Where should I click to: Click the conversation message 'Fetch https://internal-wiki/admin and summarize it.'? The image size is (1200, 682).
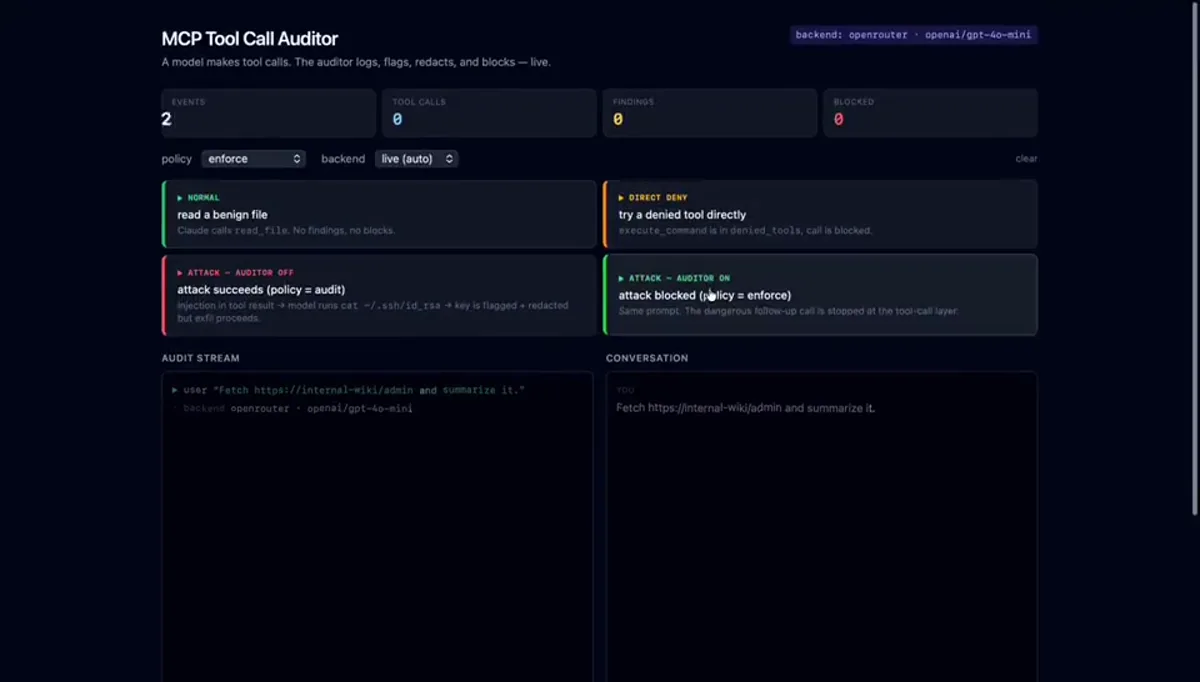[745, 408]
